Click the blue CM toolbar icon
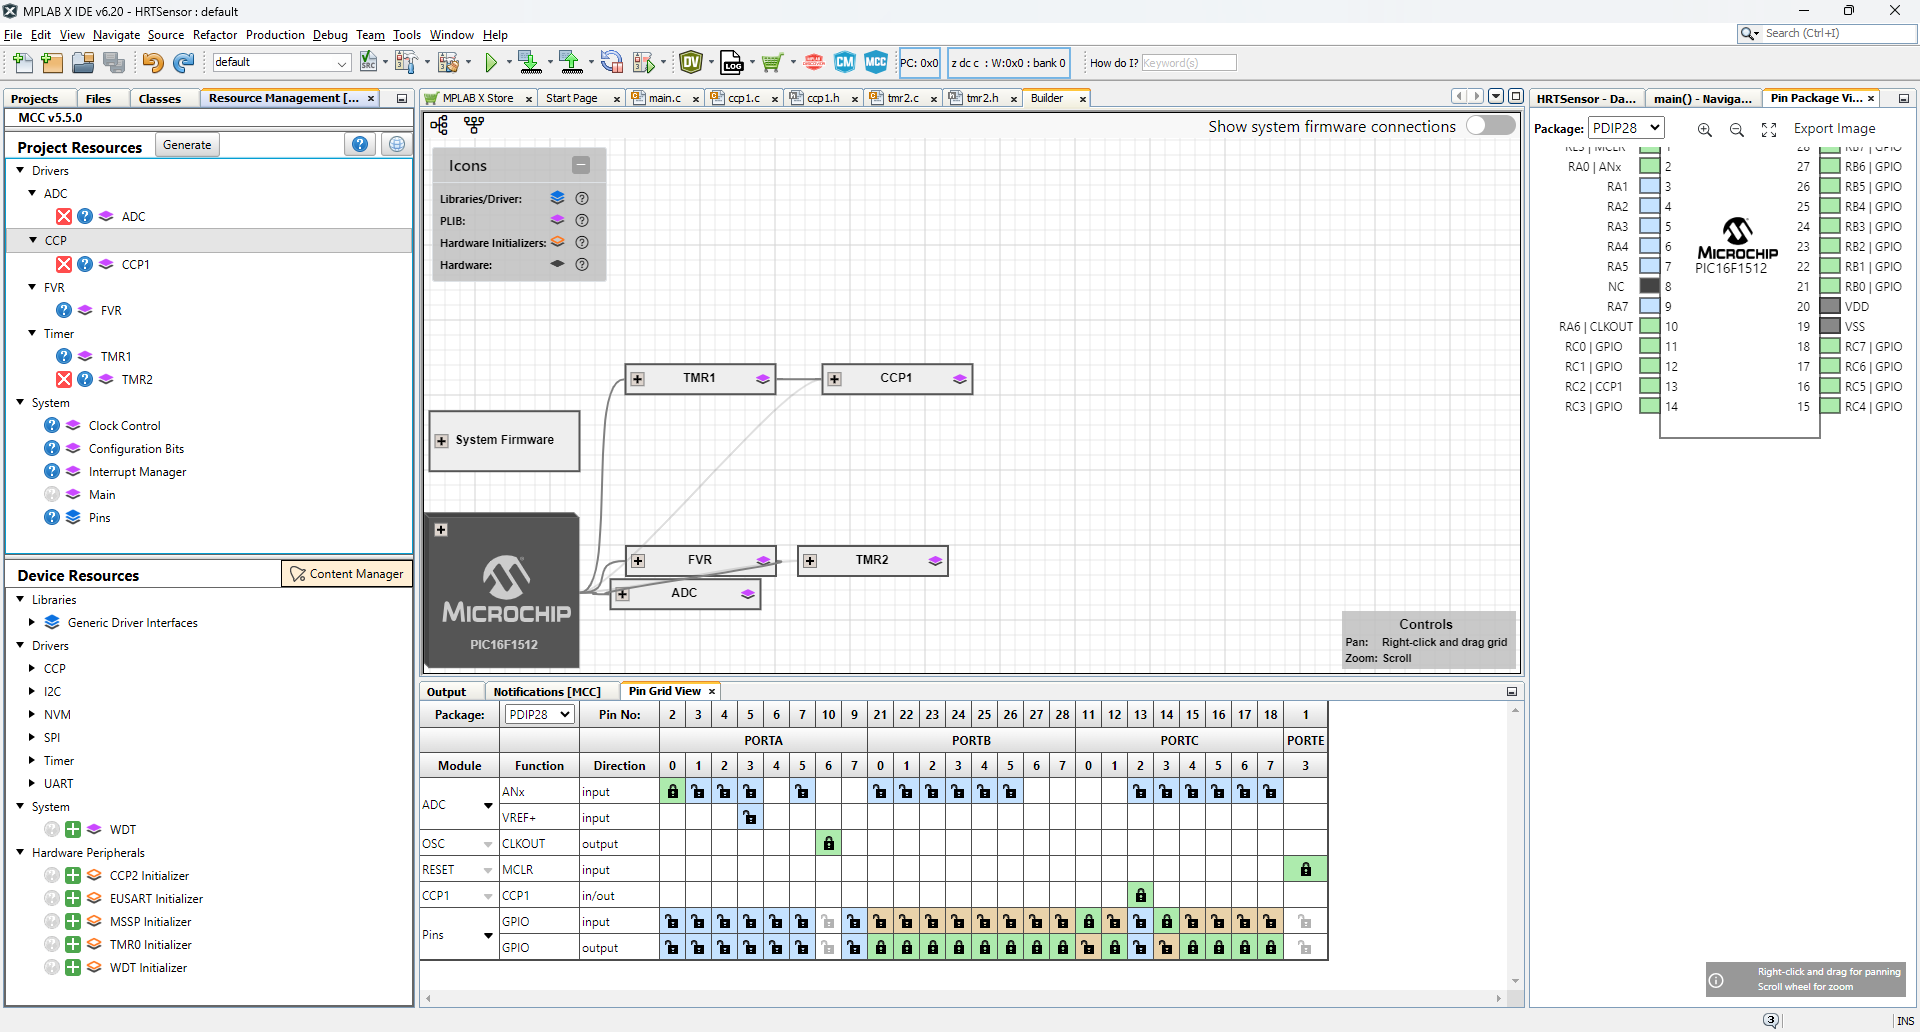The height and width of the screenshot is (1032, 1920). click(x=845, y=62)
